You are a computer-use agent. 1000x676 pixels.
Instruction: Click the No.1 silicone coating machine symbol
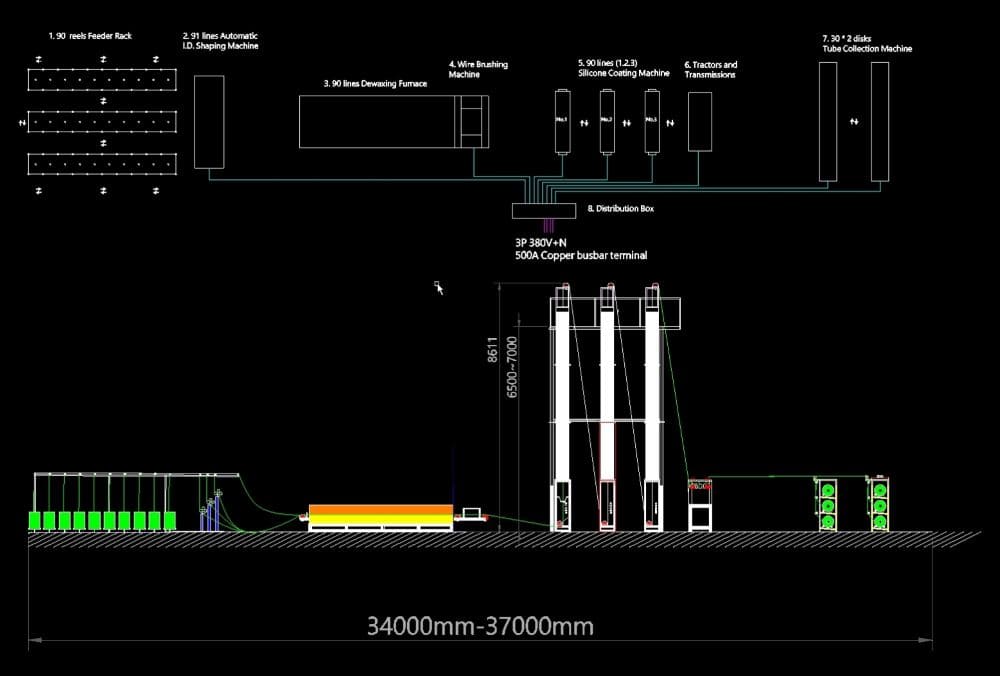coord(562,121)
